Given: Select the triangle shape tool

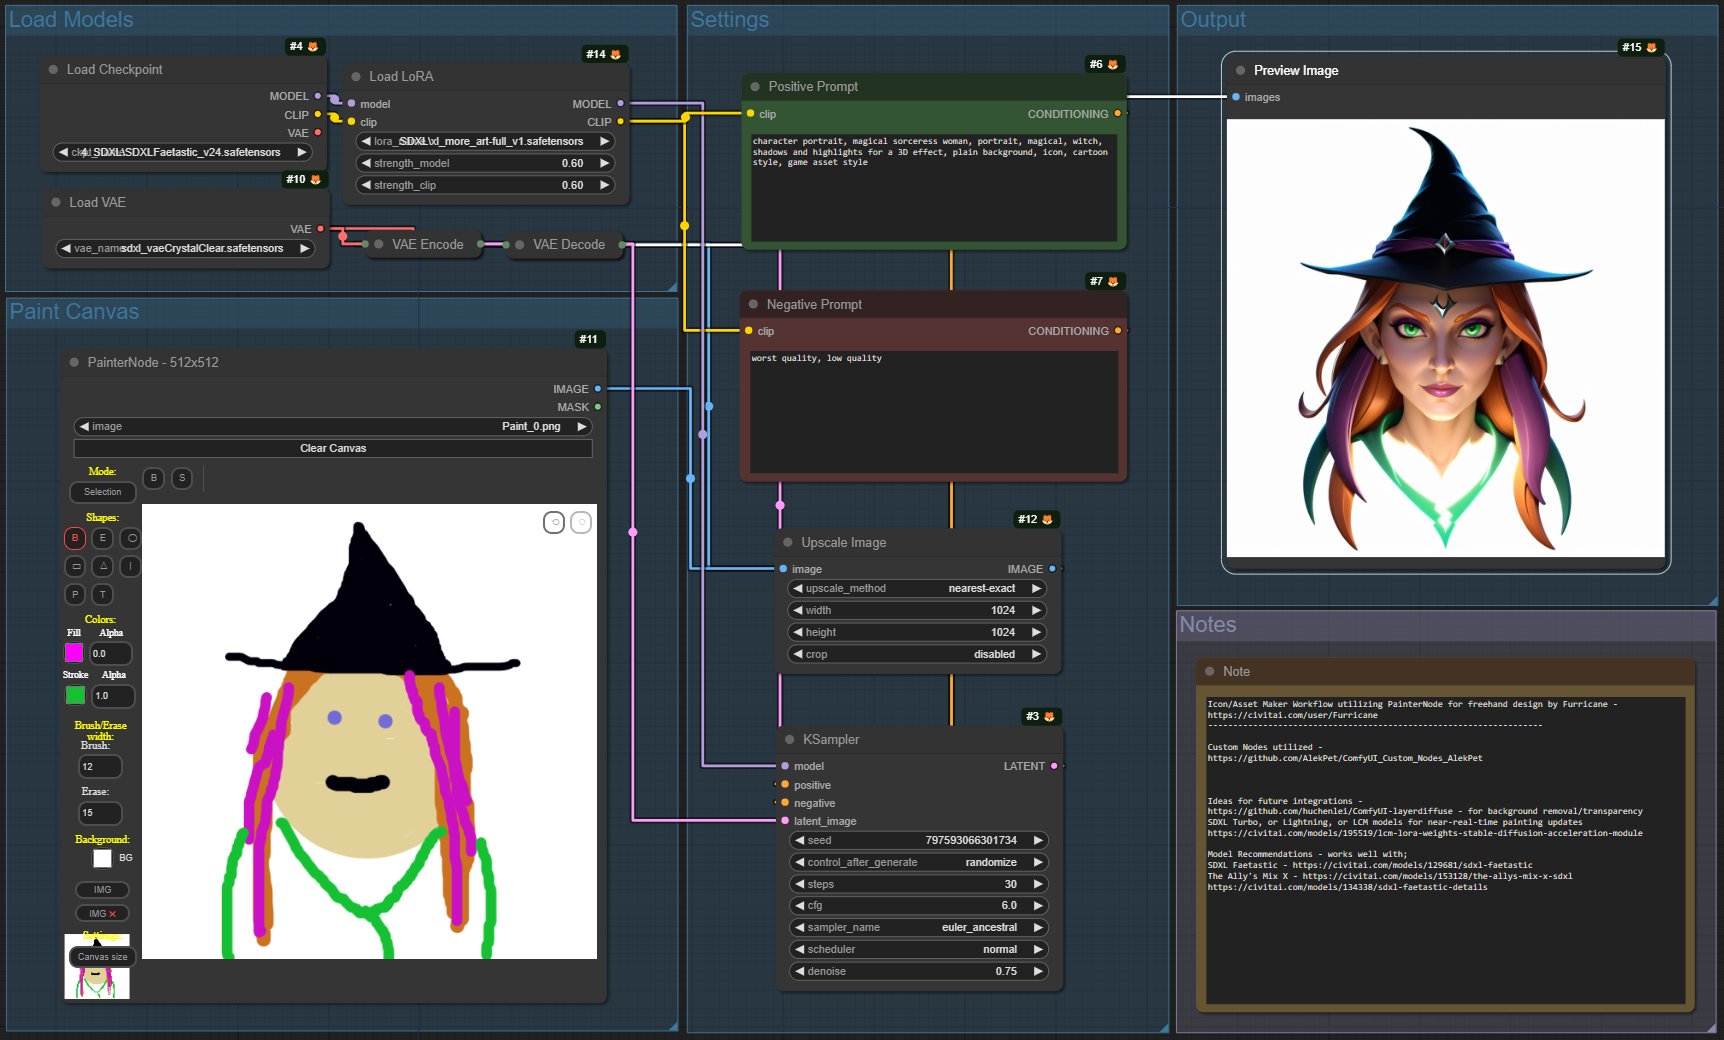Looking at the screenshot, I should [x=102, y=566].
